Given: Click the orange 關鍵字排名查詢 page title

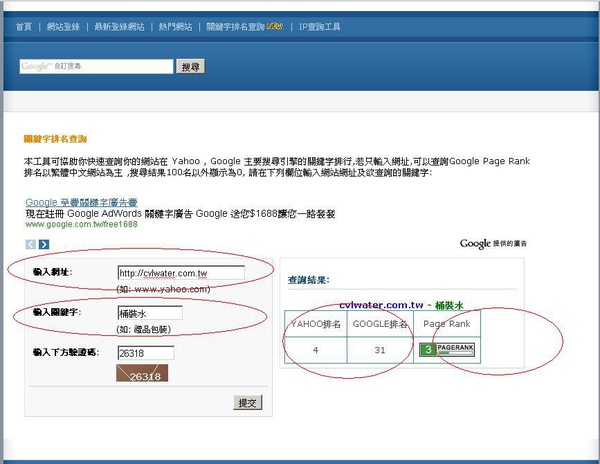Looking at the screenshot, I should click(x=55, y=139).
